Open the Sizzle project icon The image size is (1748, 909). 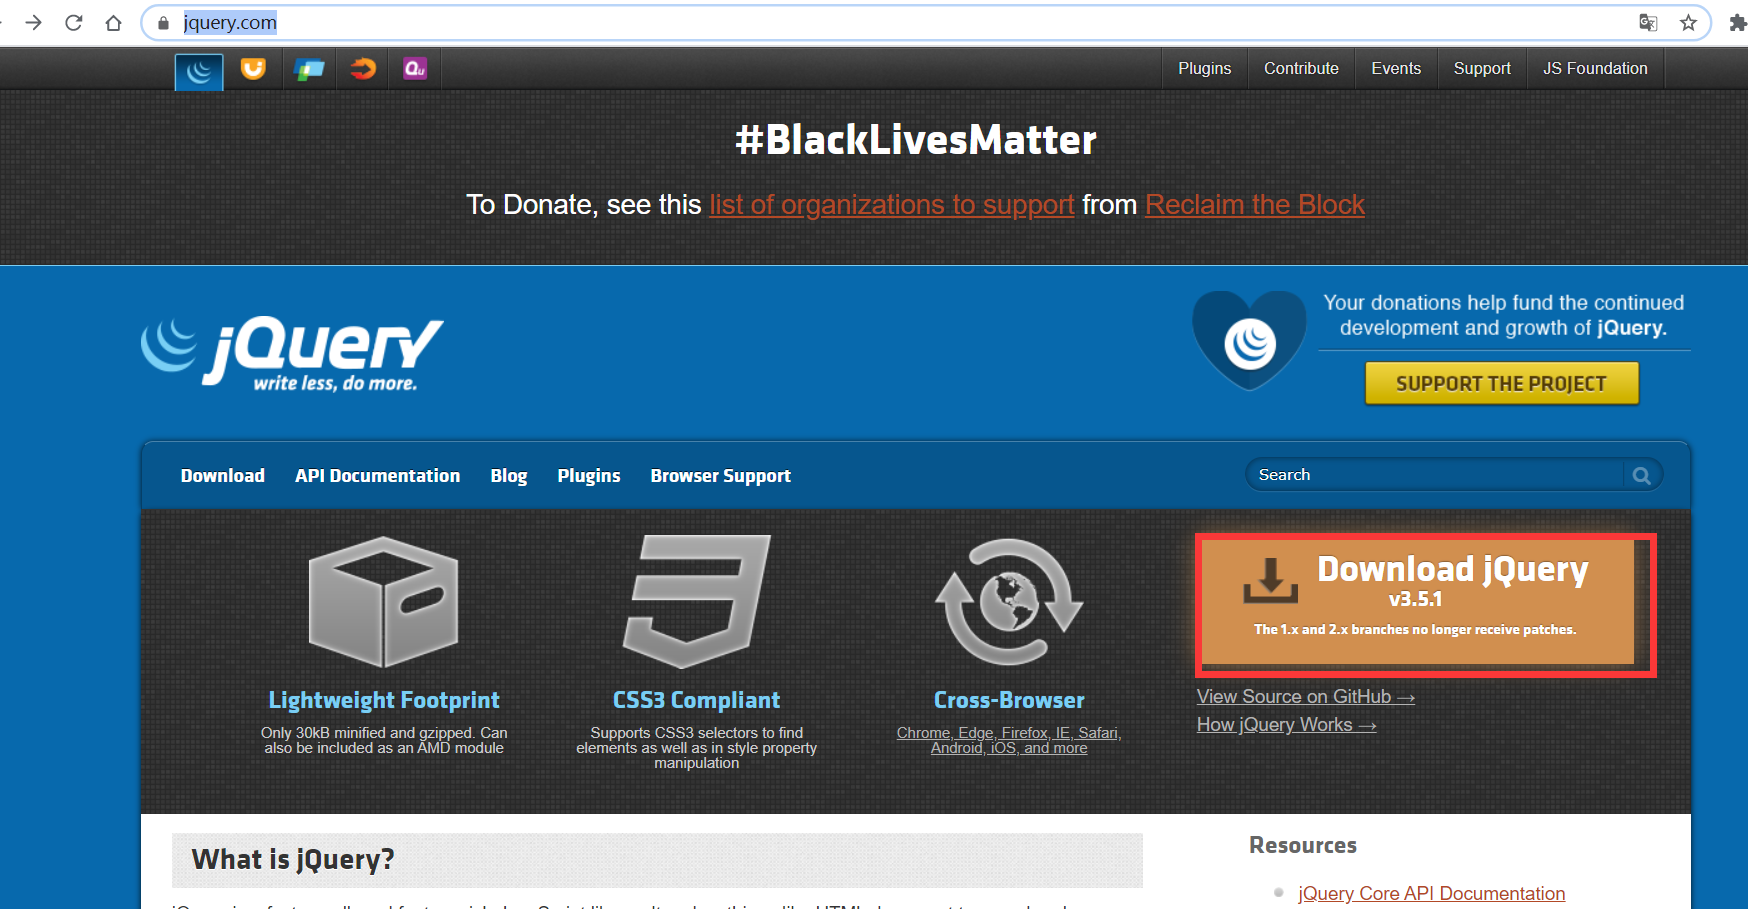tap(363, 68)
